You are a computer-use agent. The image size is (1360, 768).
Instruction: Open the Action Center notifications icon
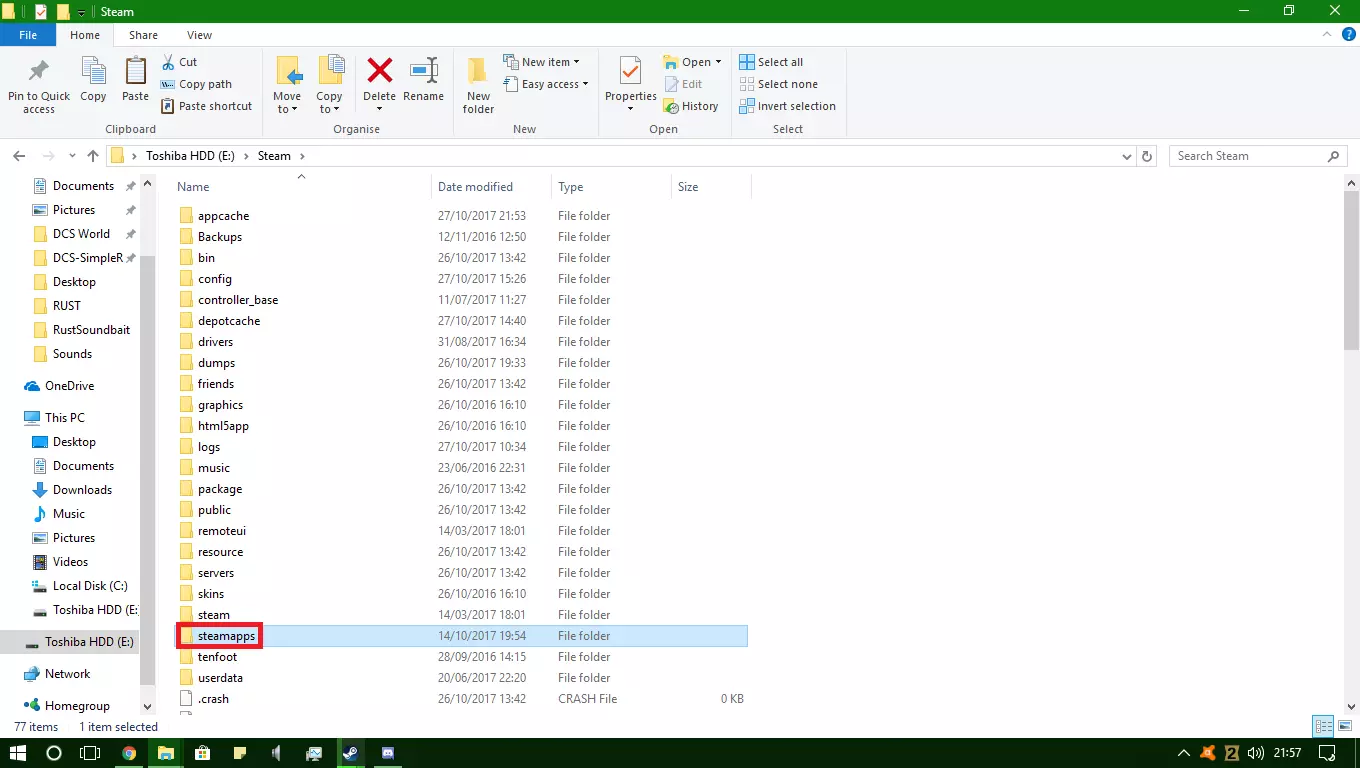1327,753
